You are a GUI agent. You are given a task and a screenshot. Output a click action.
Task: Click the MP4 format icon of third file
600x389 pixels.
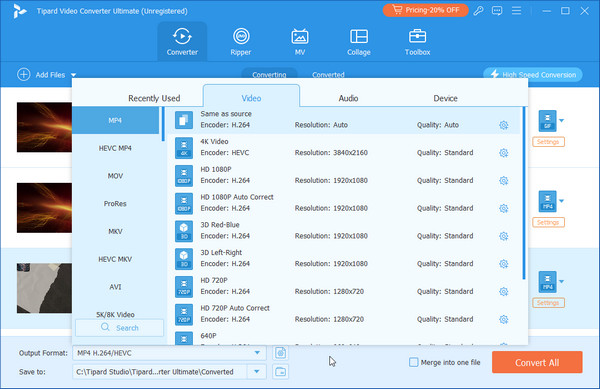(x=547, y=282)
